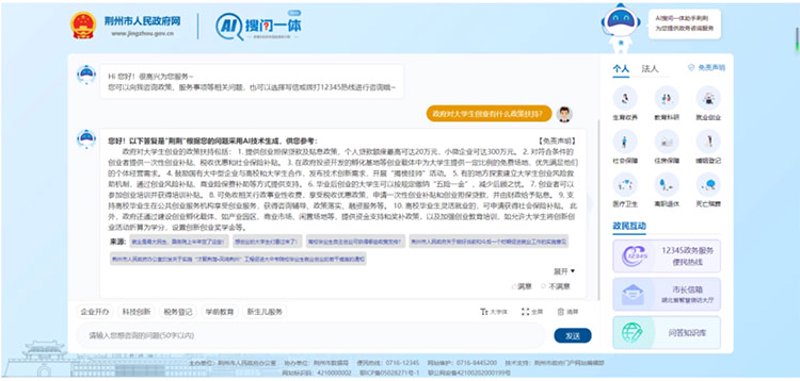Select the 新生儿服务 quick topic
800x381 pixels.
coord(264,312)
